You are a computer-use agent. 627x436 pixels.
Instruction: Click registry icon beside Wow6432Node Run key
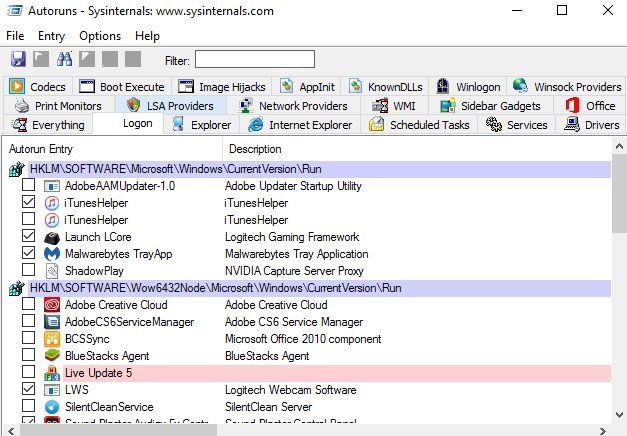pos(16,288)
